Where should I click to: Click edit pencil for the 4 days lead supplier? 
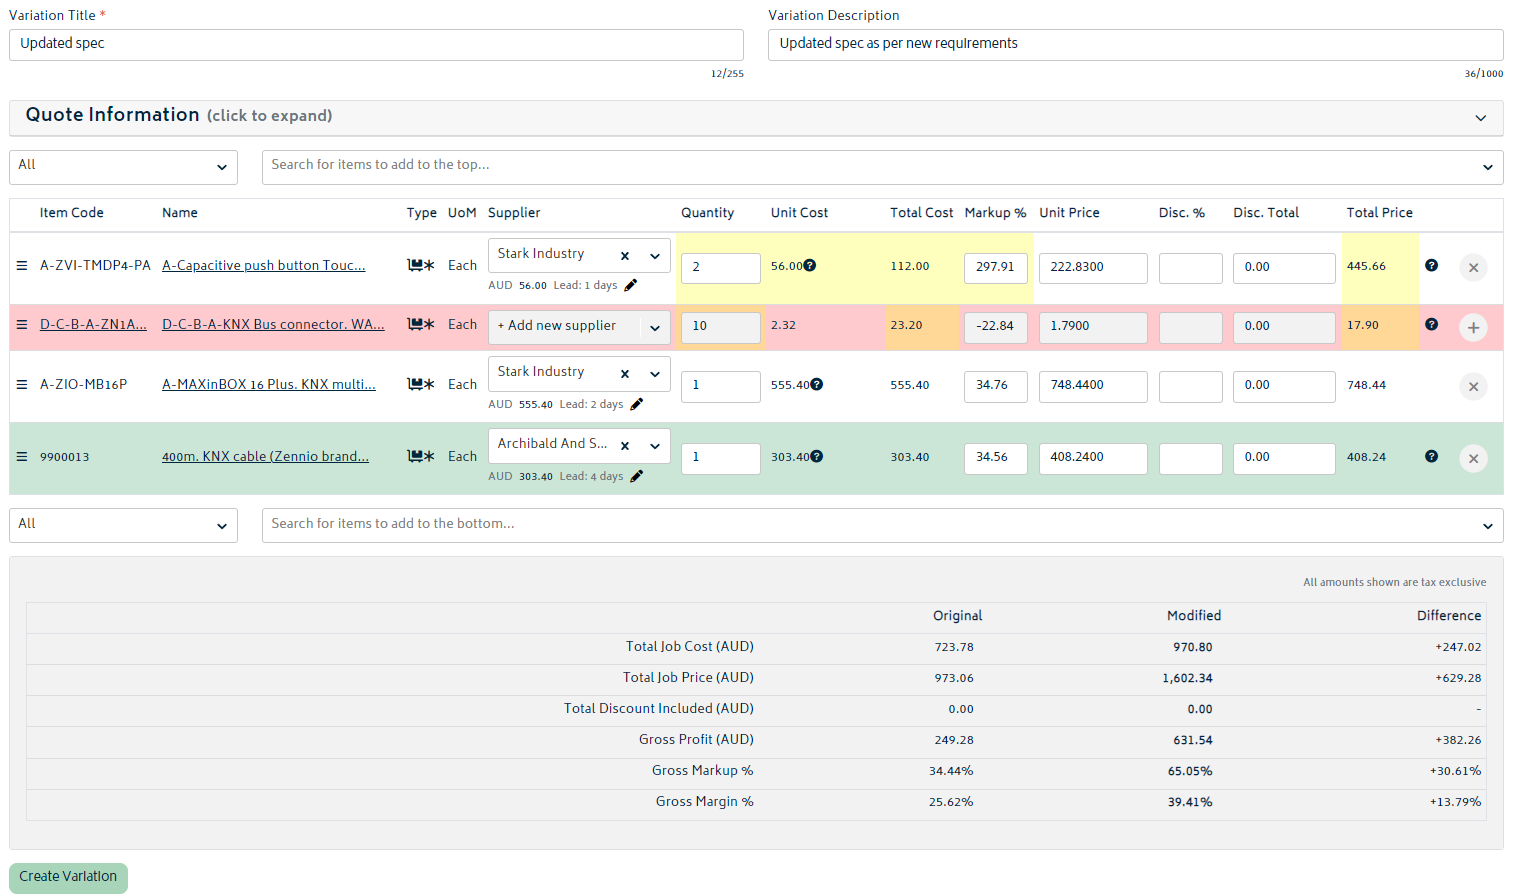[636, 477]
